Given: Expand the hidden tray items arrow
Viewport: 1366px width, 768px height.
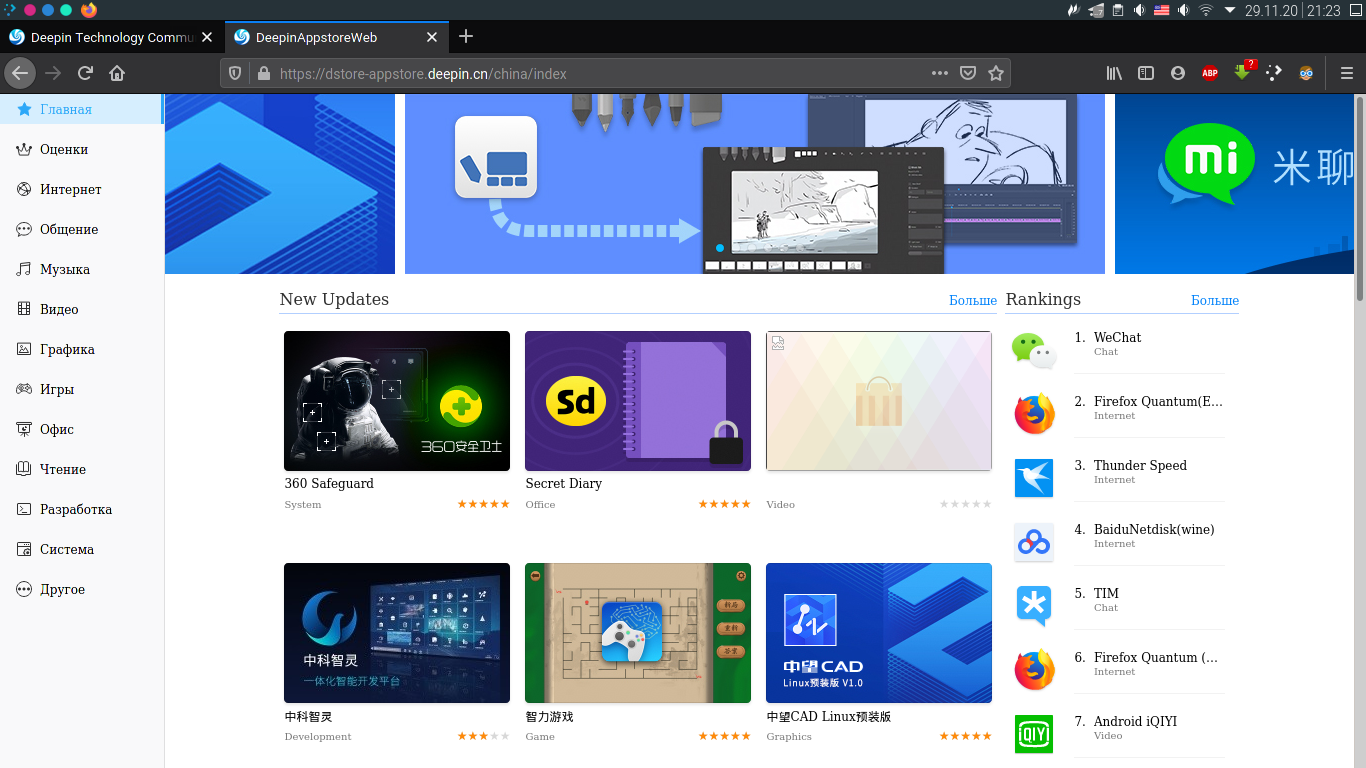Looking at the screenshot, I should coord(1230,10).
